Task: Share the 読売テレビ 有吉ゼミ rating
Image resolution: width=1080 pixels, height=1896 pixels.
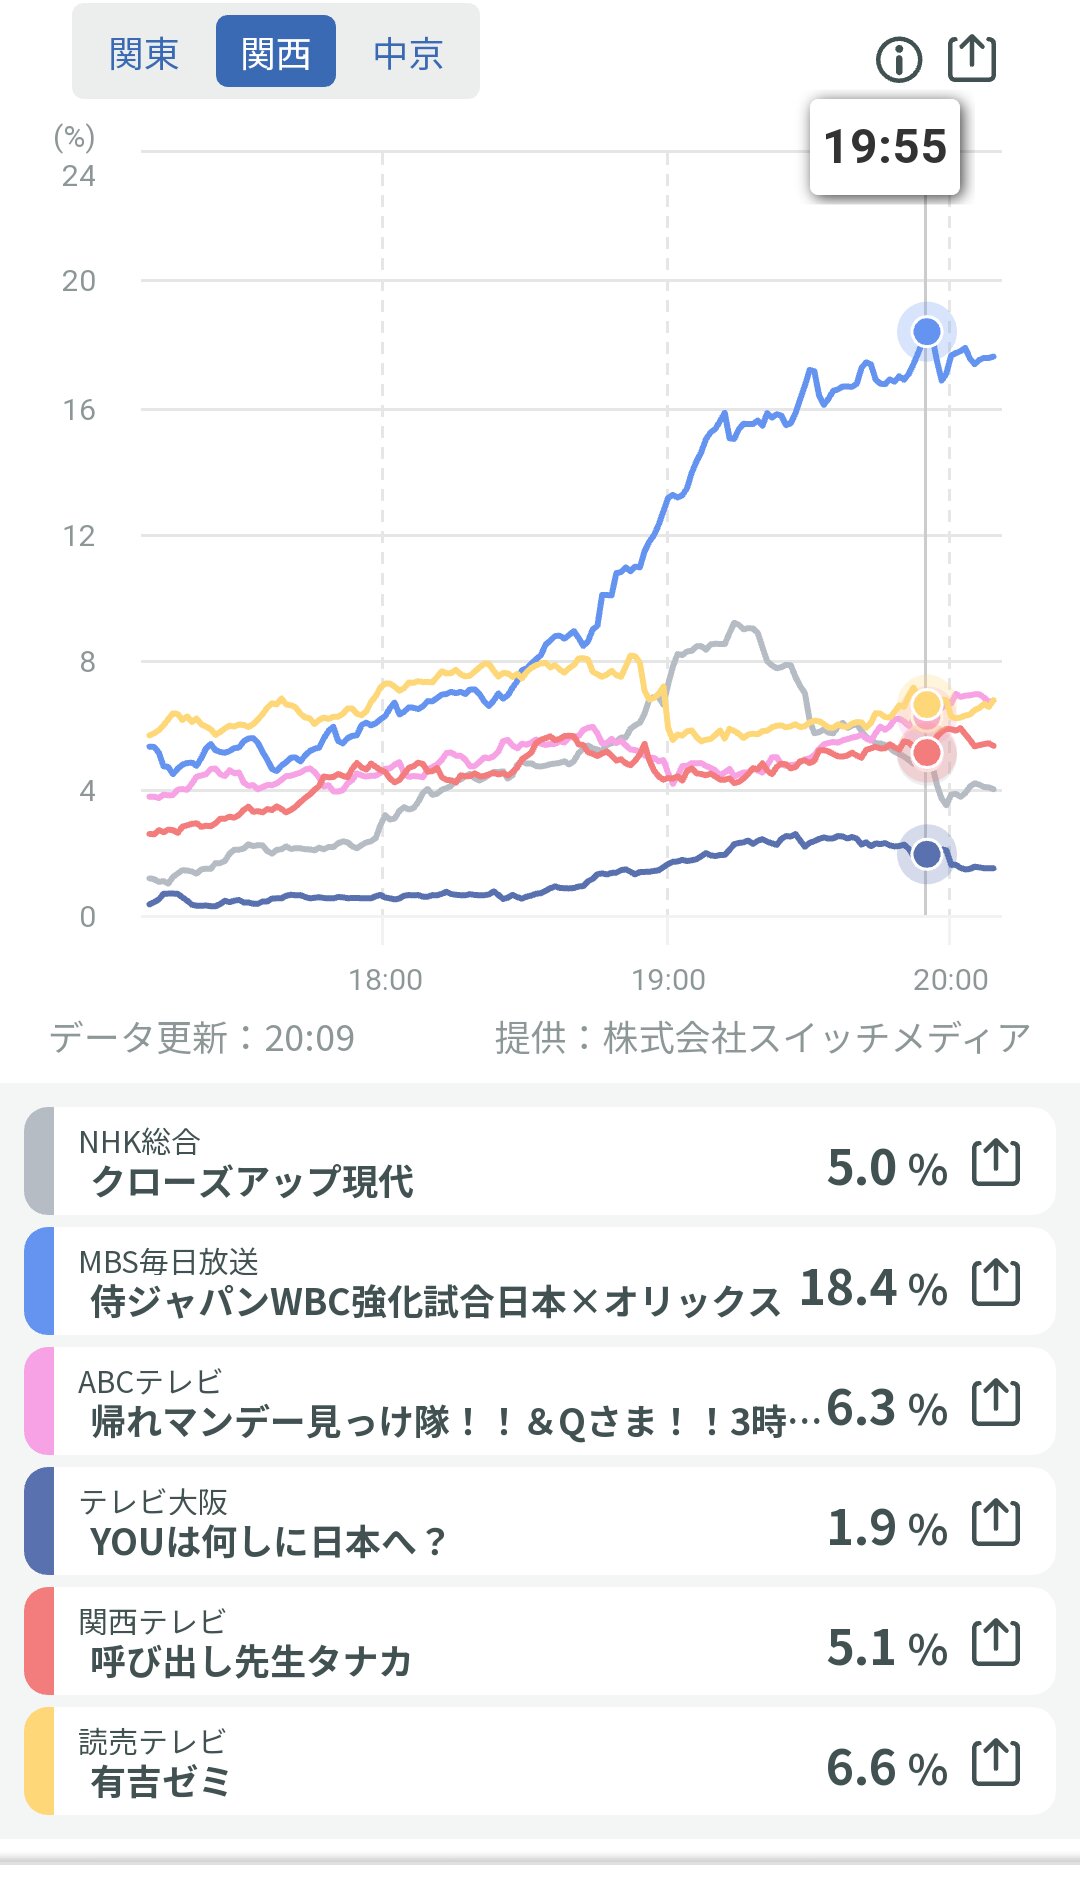Action: pyautogui.click(x=996, y=1764)
